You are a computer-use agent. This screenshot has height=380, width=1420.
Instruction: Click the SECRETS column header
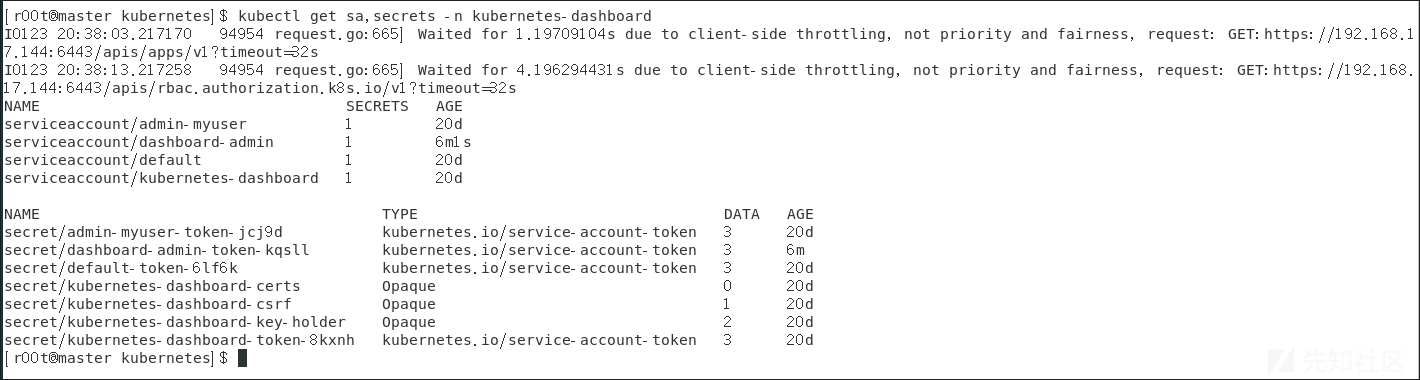(377, 106)
